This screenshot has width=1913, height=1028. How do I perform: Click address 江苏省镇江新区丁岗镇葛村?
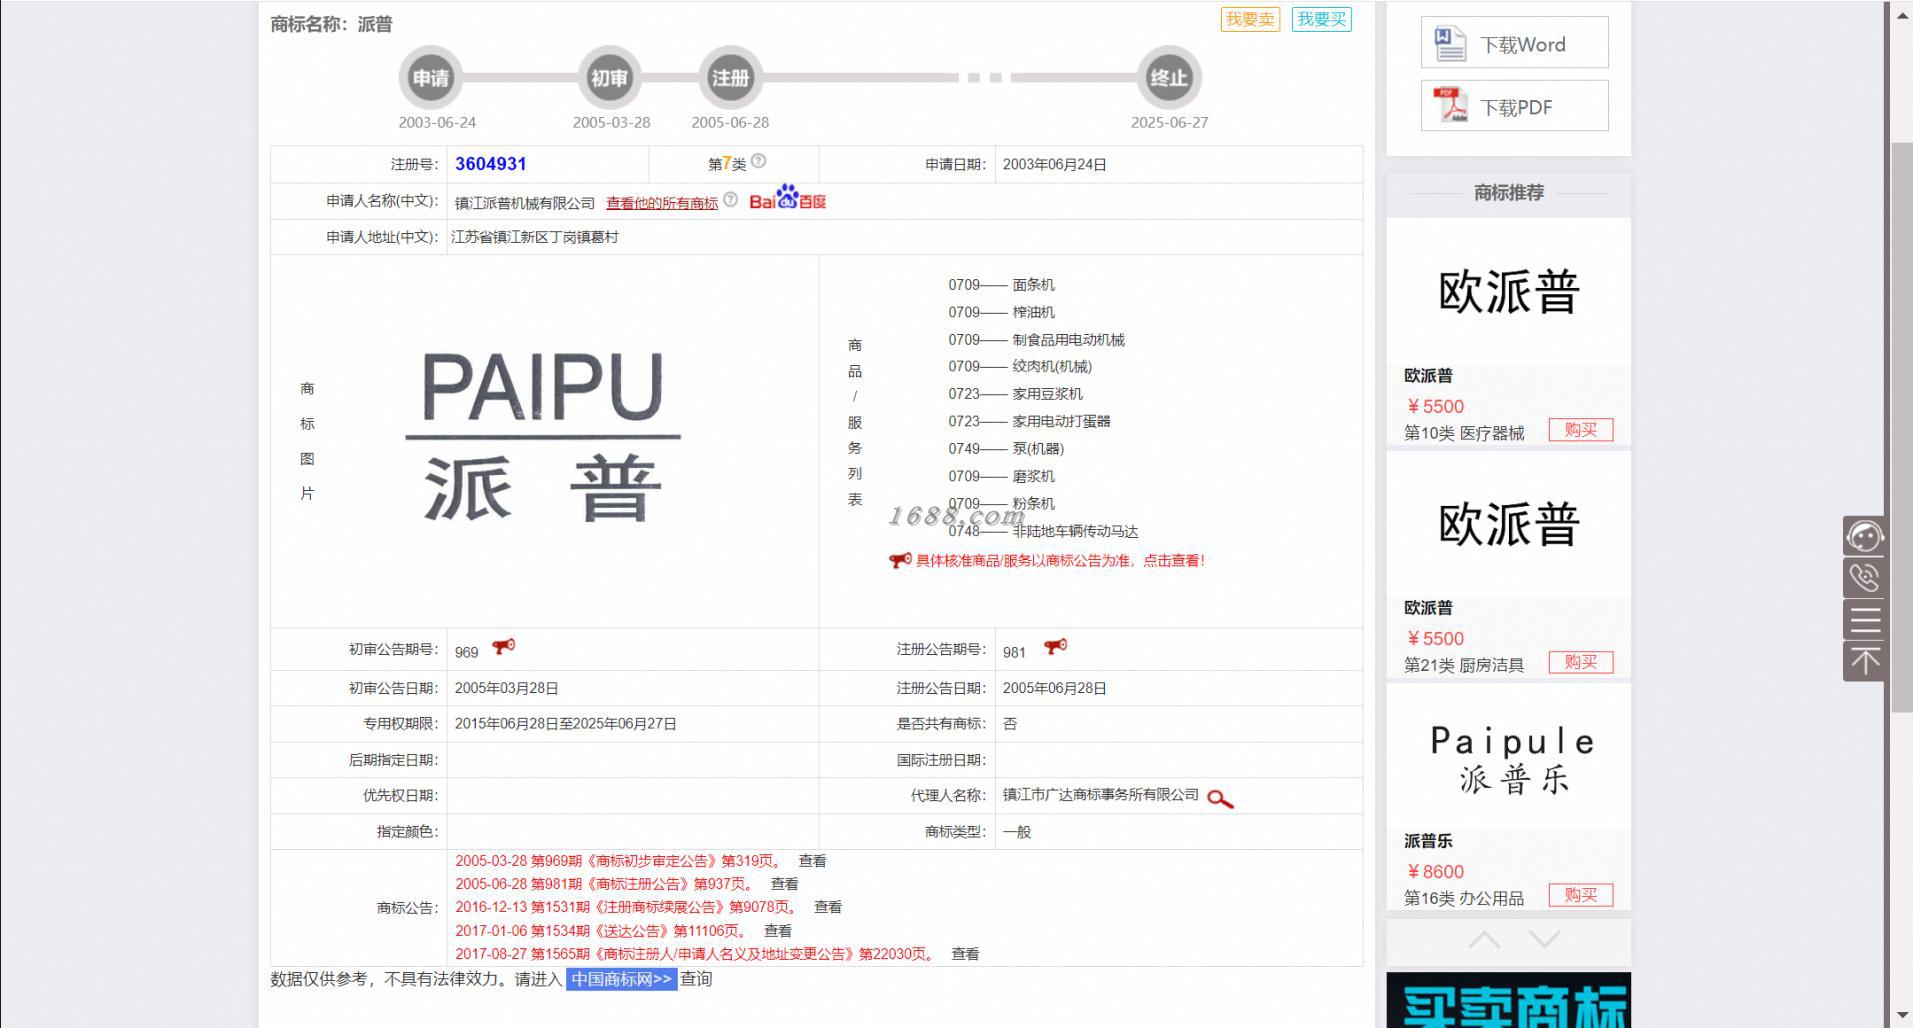coord(535,237)
